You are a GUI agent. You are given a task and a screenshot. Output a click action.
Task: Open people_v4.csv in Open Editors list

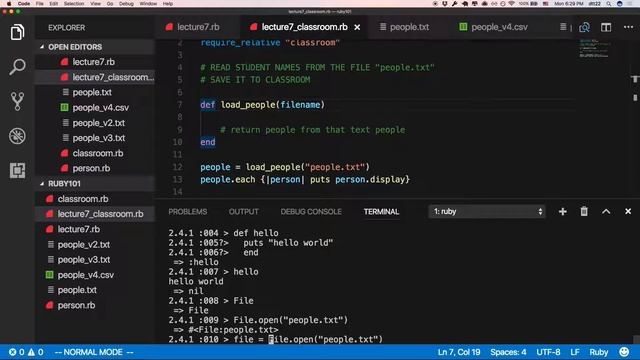pyautogui.click(x=95, y=108)
